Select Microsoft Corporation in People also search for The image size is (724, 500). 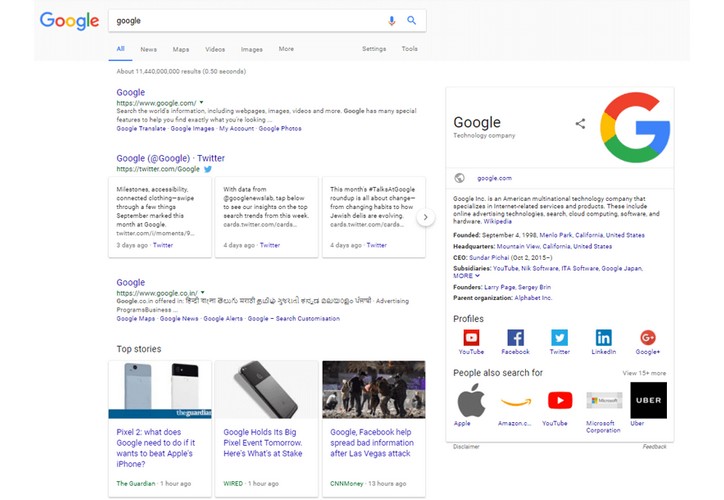point(604,400)
